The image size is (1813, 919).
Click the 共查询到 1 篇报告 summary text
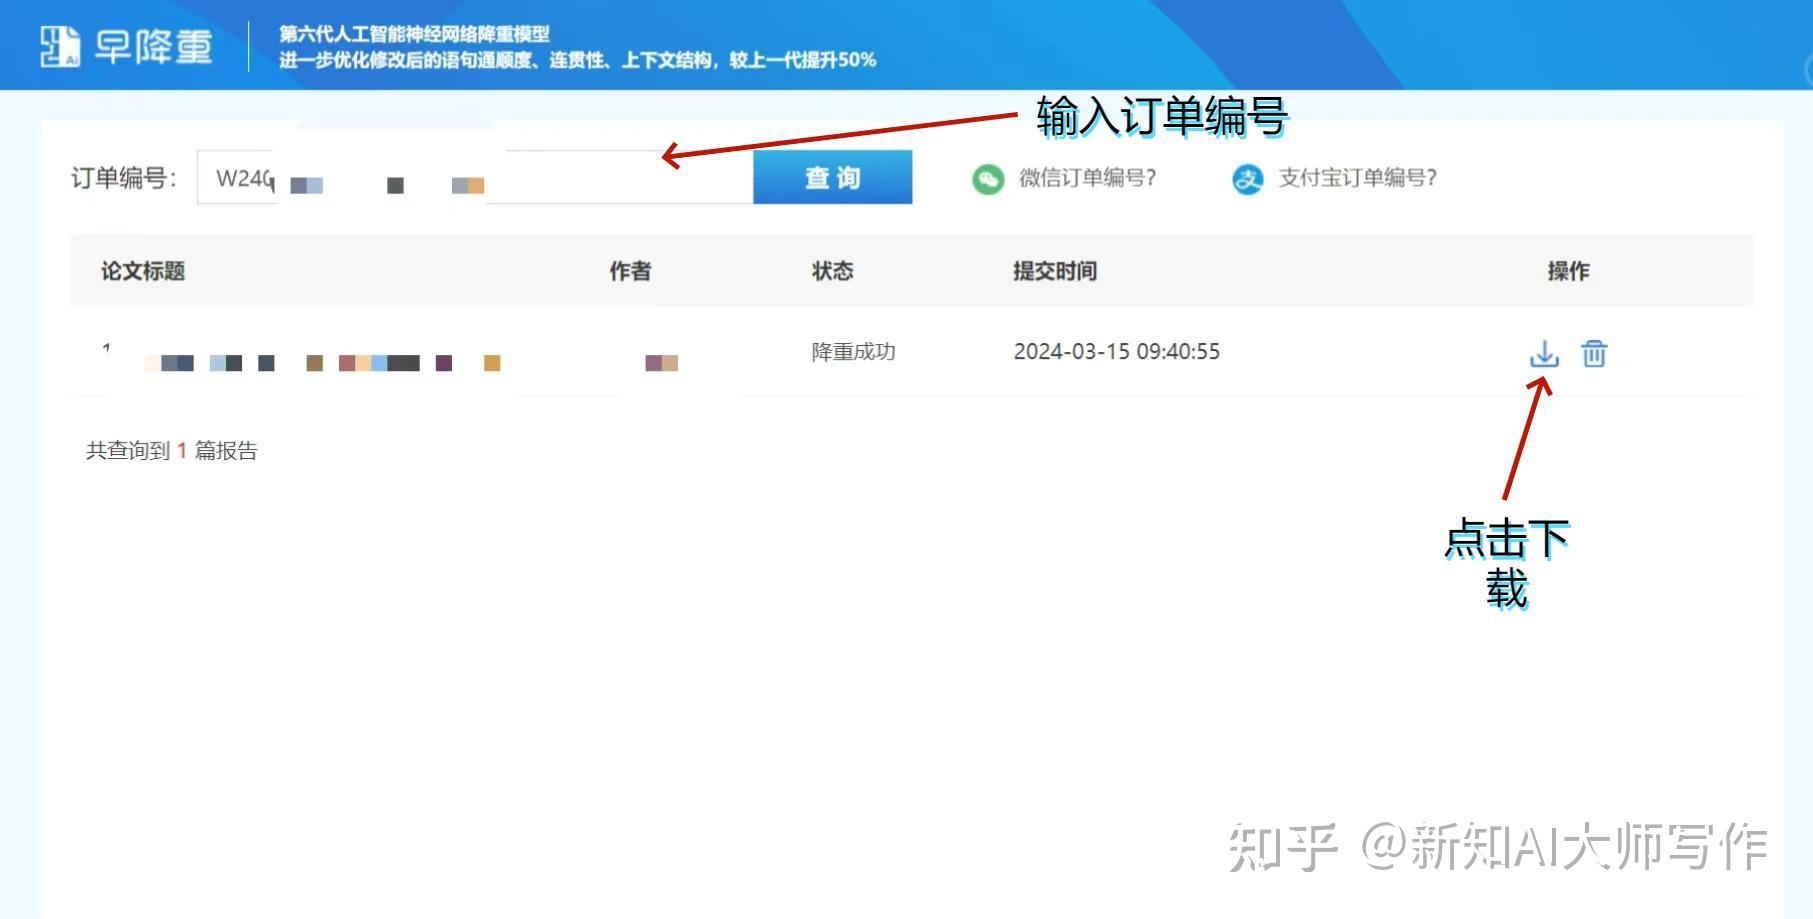pyautogui.click(x=170, y=450)
